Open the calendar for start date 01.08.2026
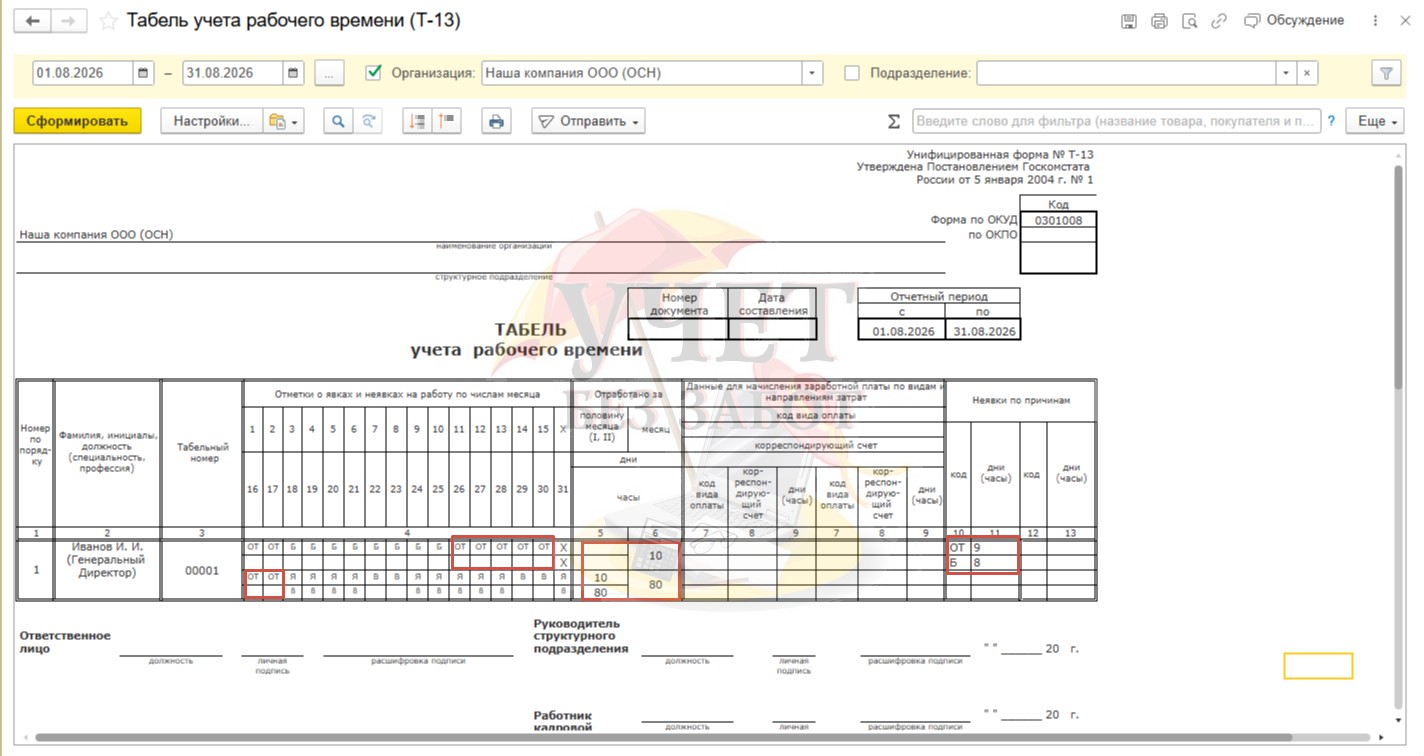The height and width of the screenshot is (756, 1424). 144,73
